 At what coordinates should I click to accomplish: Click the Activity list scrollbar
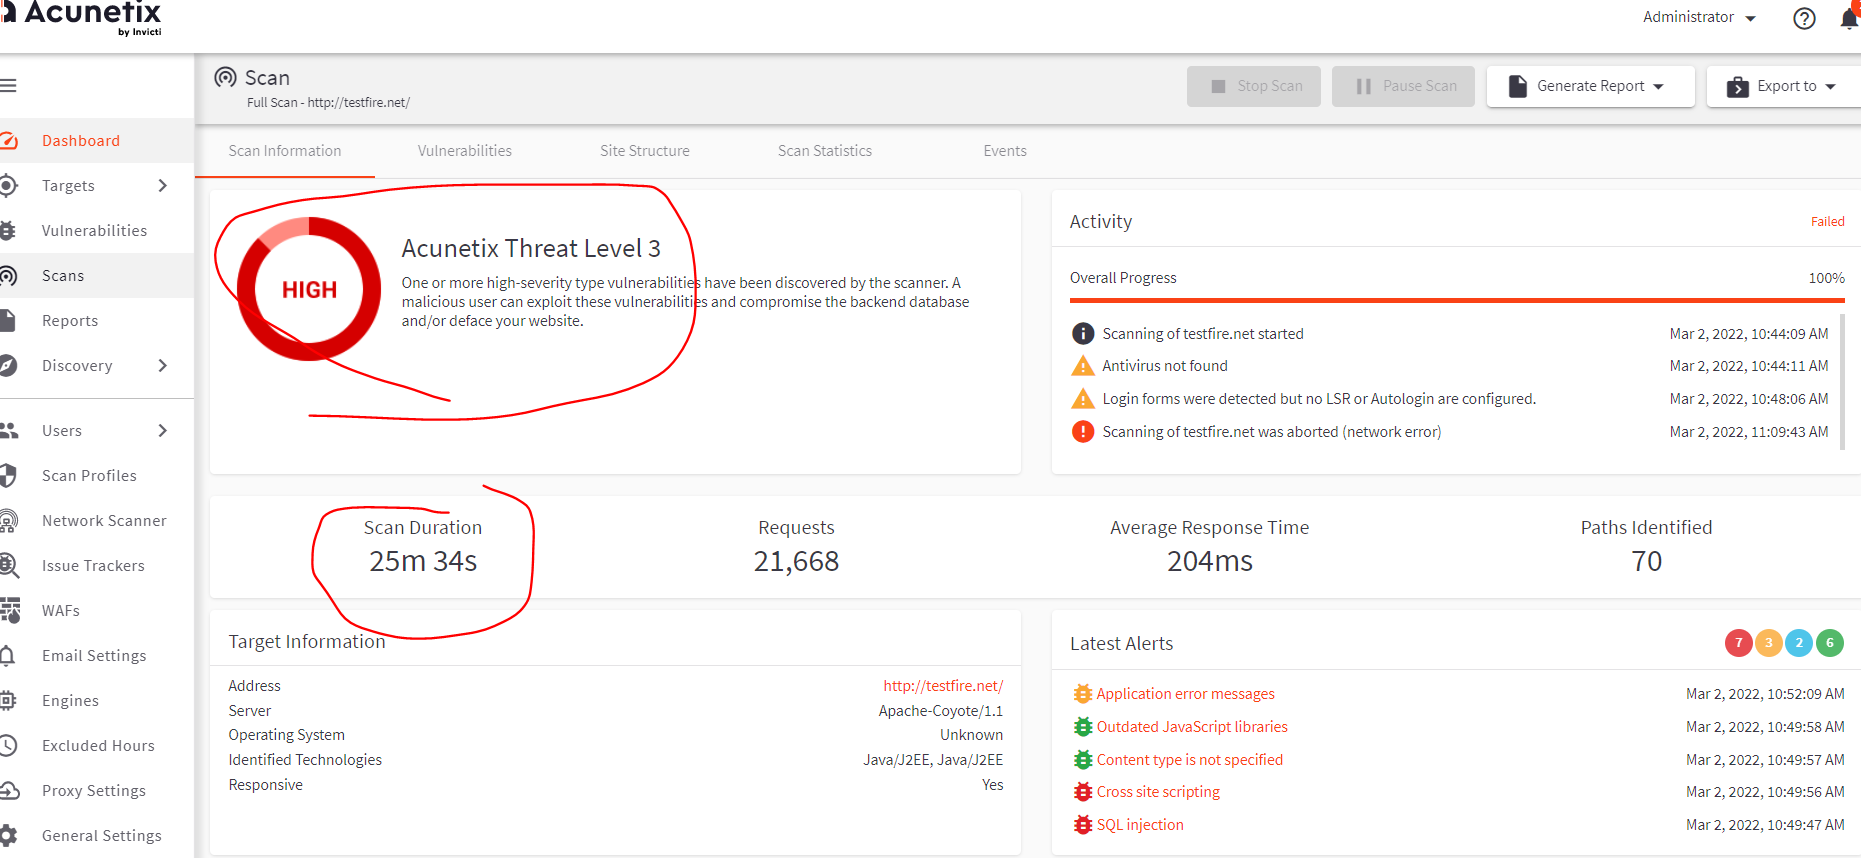click(1842, 382)
